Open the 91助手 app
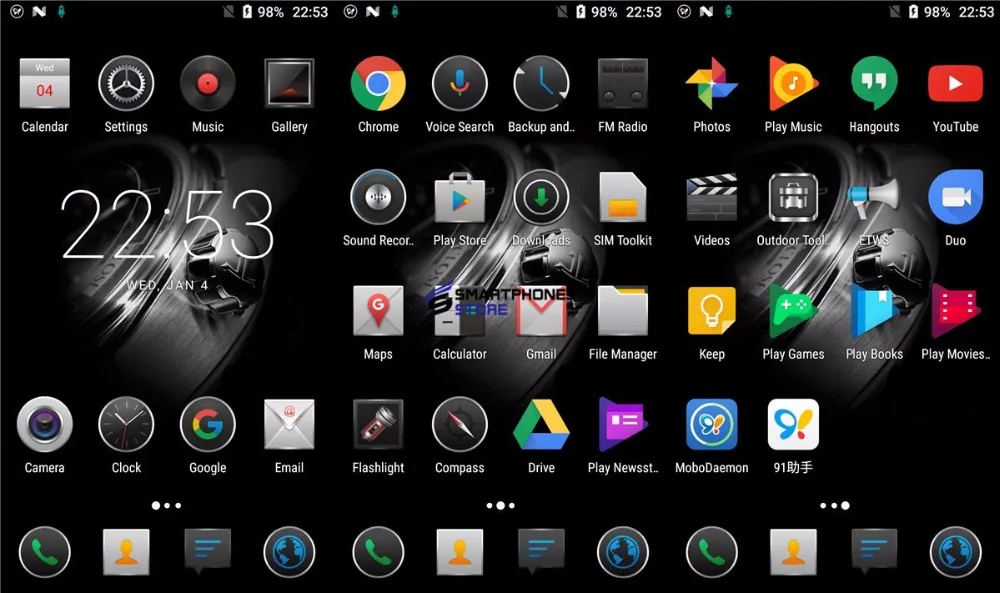Viewport: 1000px width, 593px height. [x=793, y=424]
